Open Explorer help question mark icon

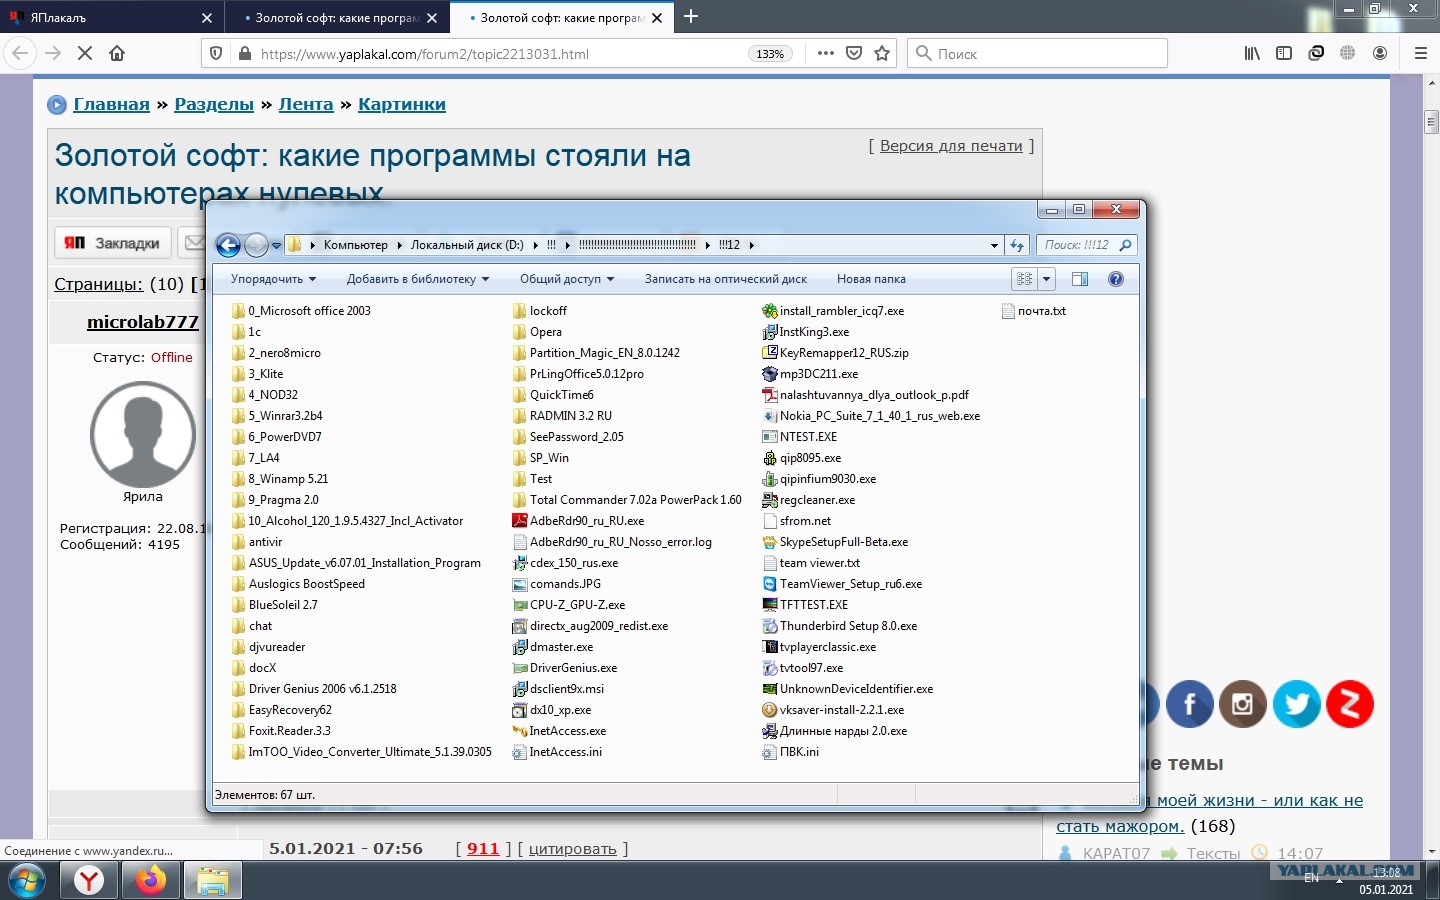[x=1116, y=279]
